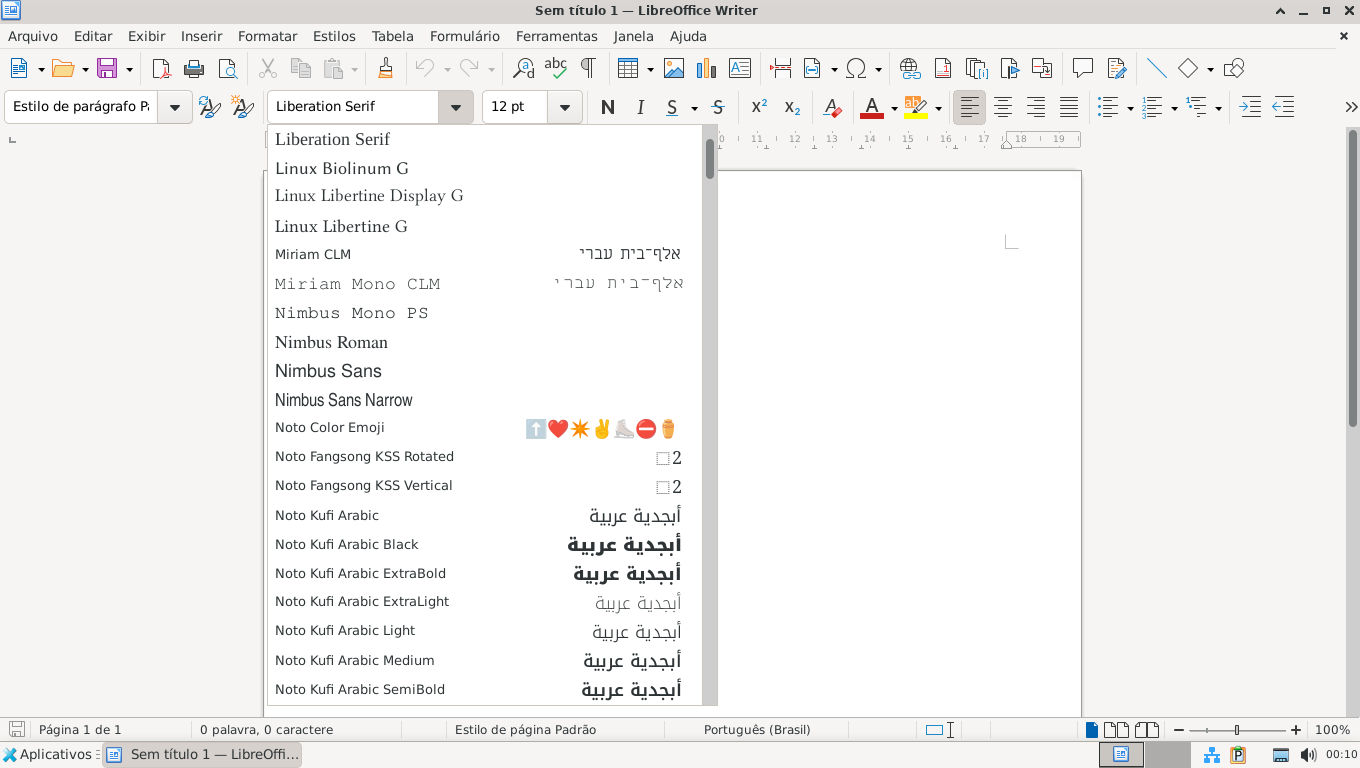
Task: Insert a chart using toolbar icon
Action: tap(706, 69)
